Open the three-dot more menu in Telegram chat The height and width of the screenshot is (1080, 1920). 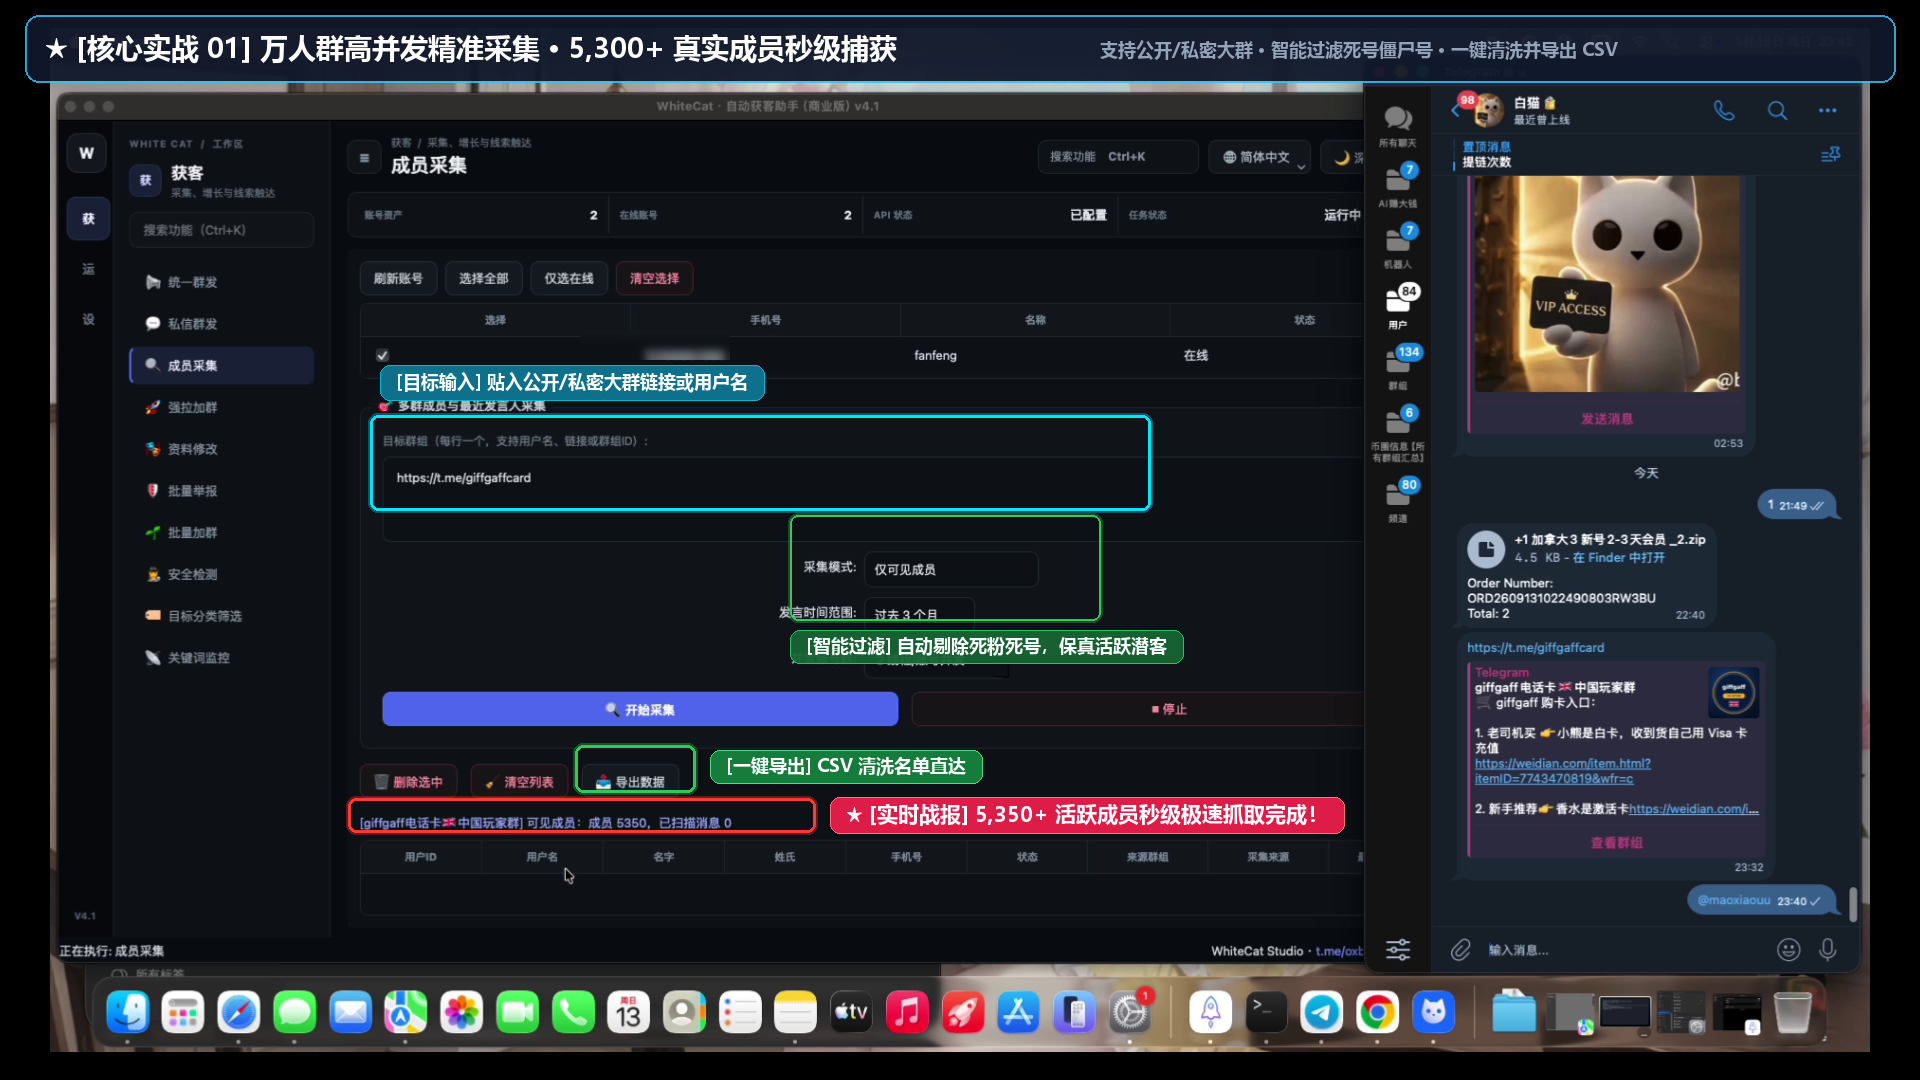(1827, 110)
